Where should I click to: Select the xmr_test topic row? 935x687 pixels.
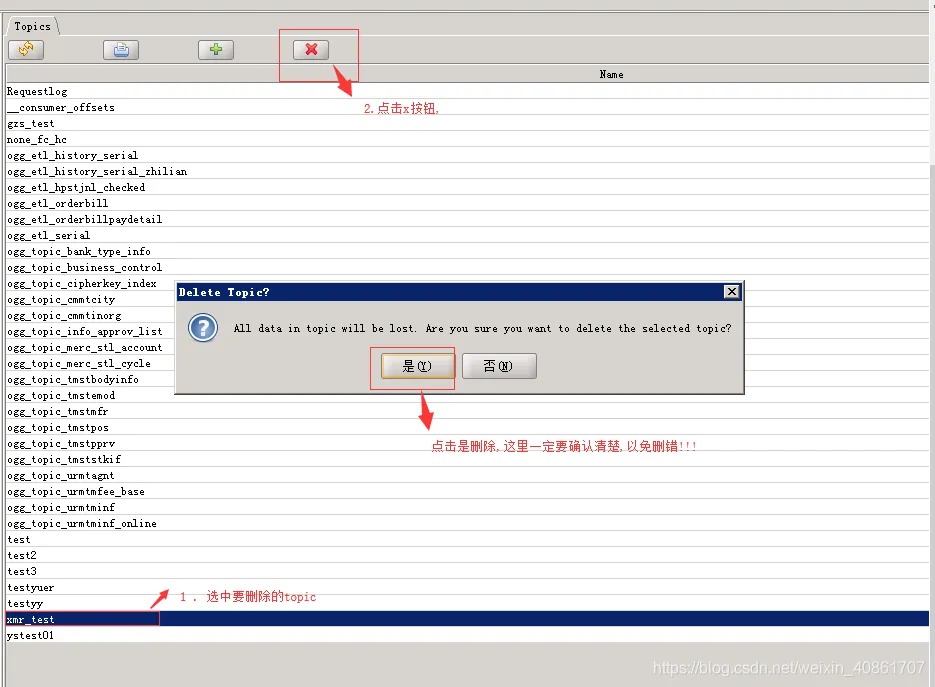(x=468, y=619)
